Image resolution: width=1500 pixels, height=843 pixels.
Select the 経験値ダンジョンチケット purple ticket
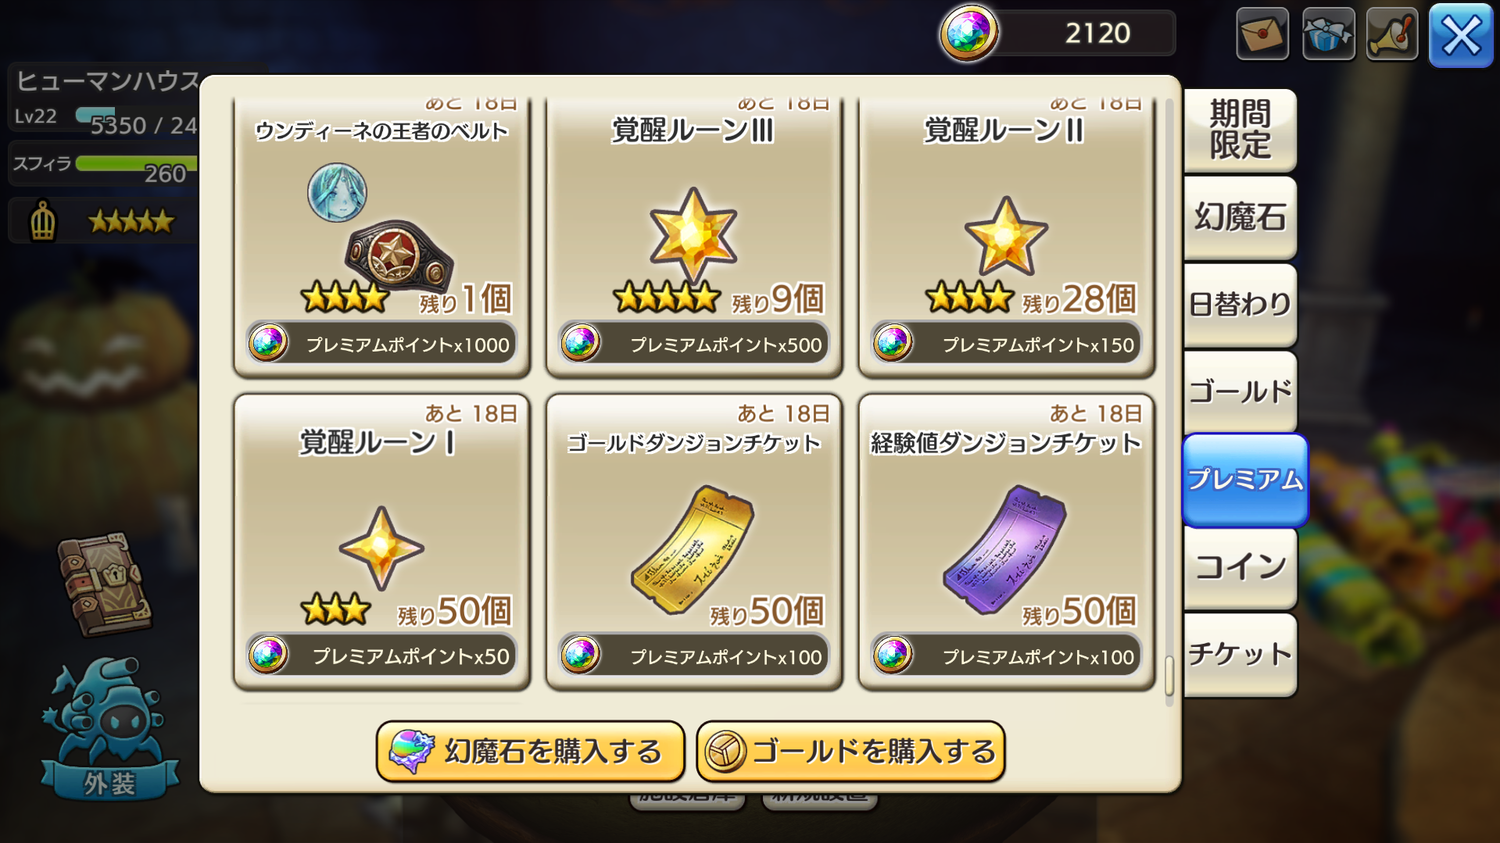point(1006,541)
